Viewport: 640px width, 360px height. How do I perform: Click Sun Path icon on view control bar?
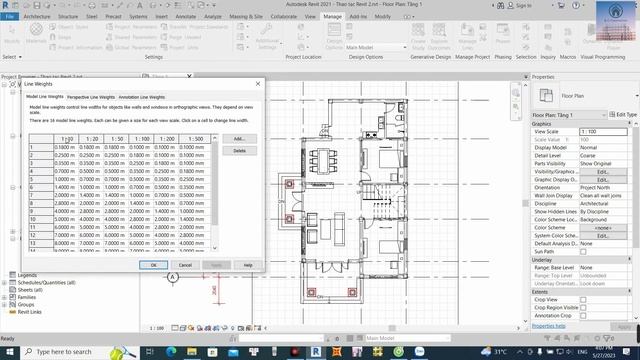pos(191,328)
